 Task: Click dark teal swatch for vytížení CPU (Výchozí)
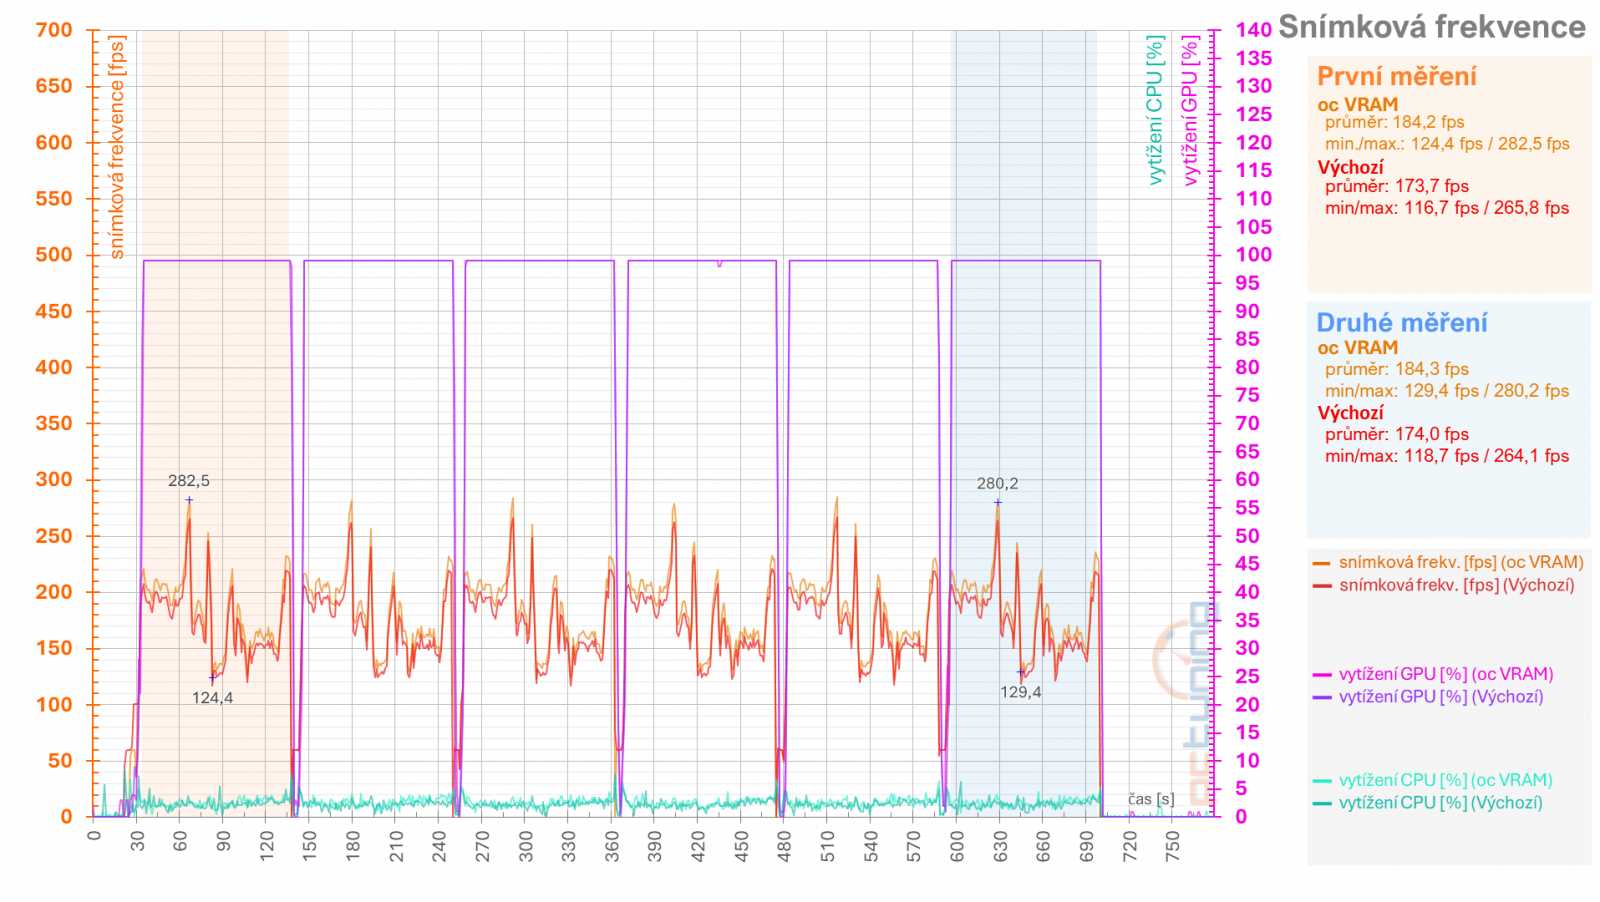click(1322, 803)
